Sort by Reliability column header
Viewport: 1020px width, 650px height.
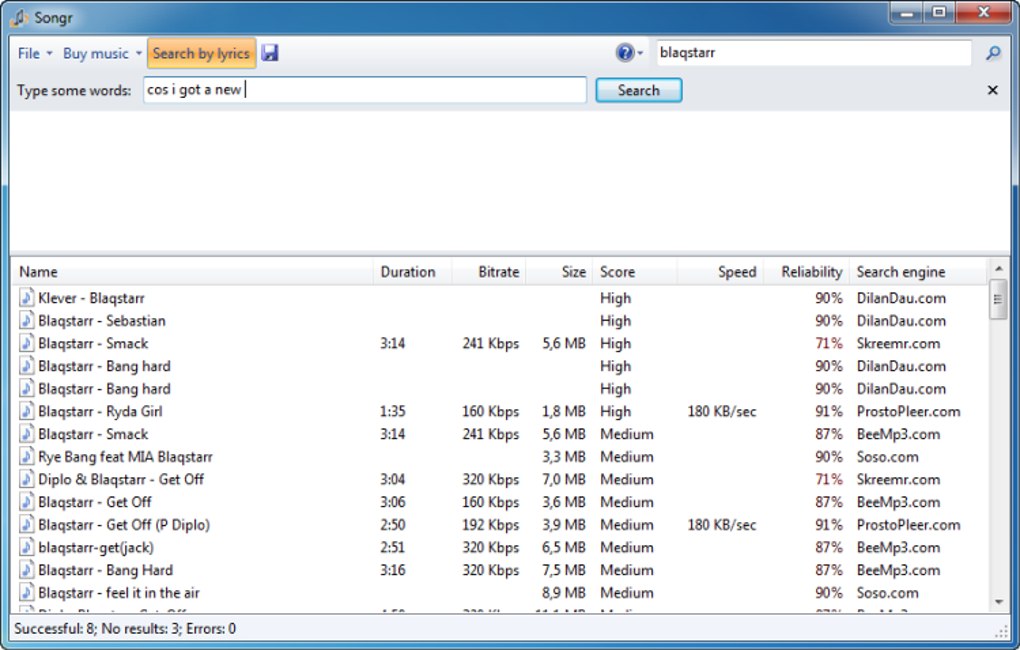pos(807,272)
